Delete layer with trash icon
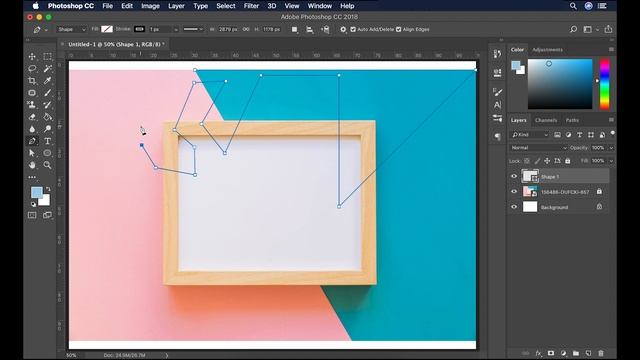Viewport: 640px width, 360px height. (x=601, y=353)
